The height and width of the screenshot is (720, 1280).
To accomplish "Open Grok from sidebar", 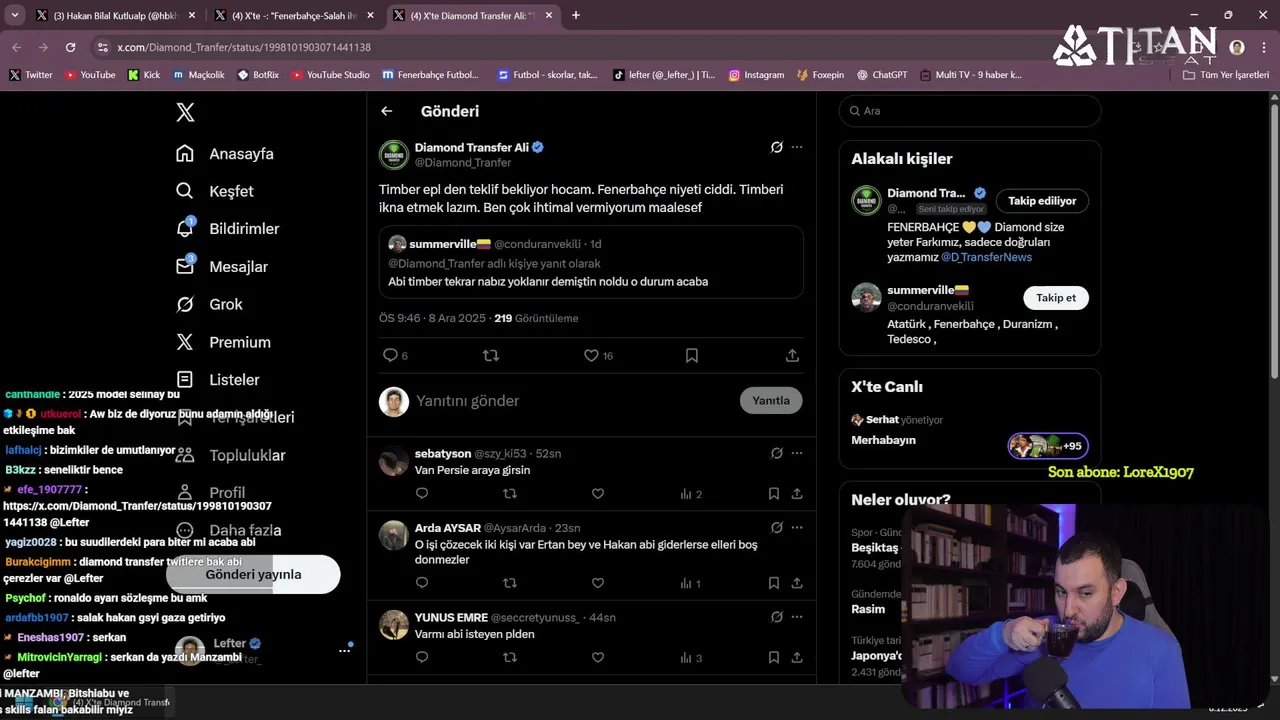I will (x=209, y=304).
